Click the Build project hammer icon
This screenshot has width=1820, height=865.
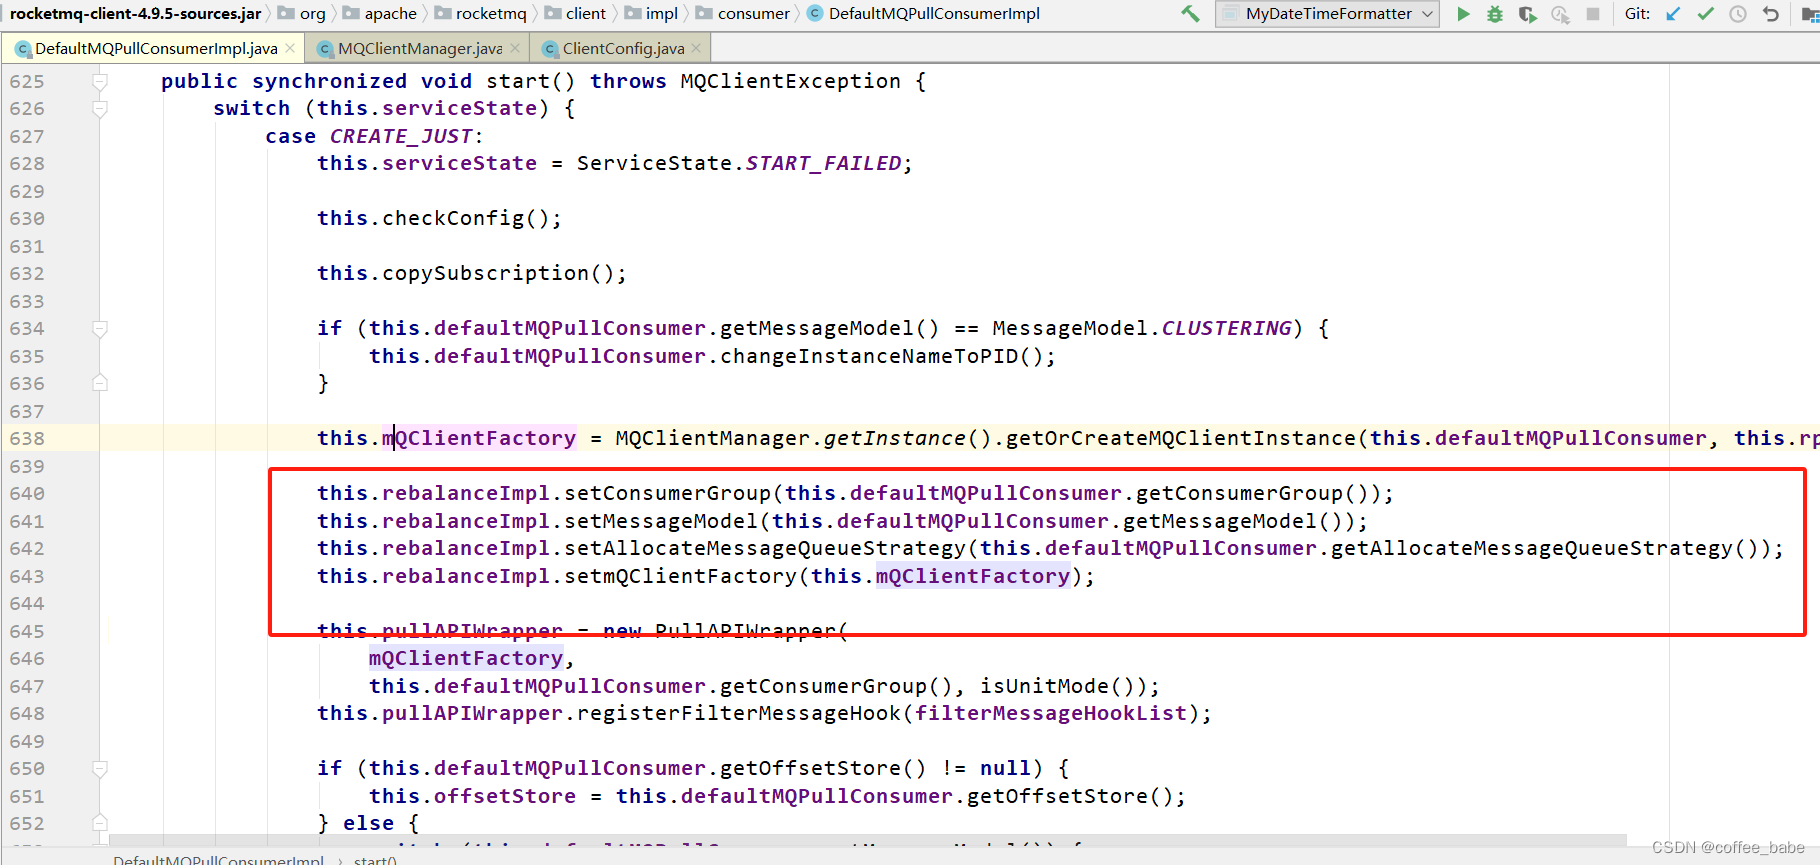tap(1190, 14)
